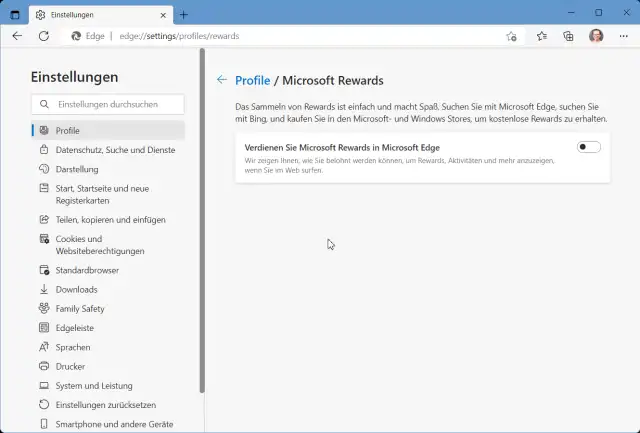
Task: Close the Einstellungen tab
Action: pos(163,15)
